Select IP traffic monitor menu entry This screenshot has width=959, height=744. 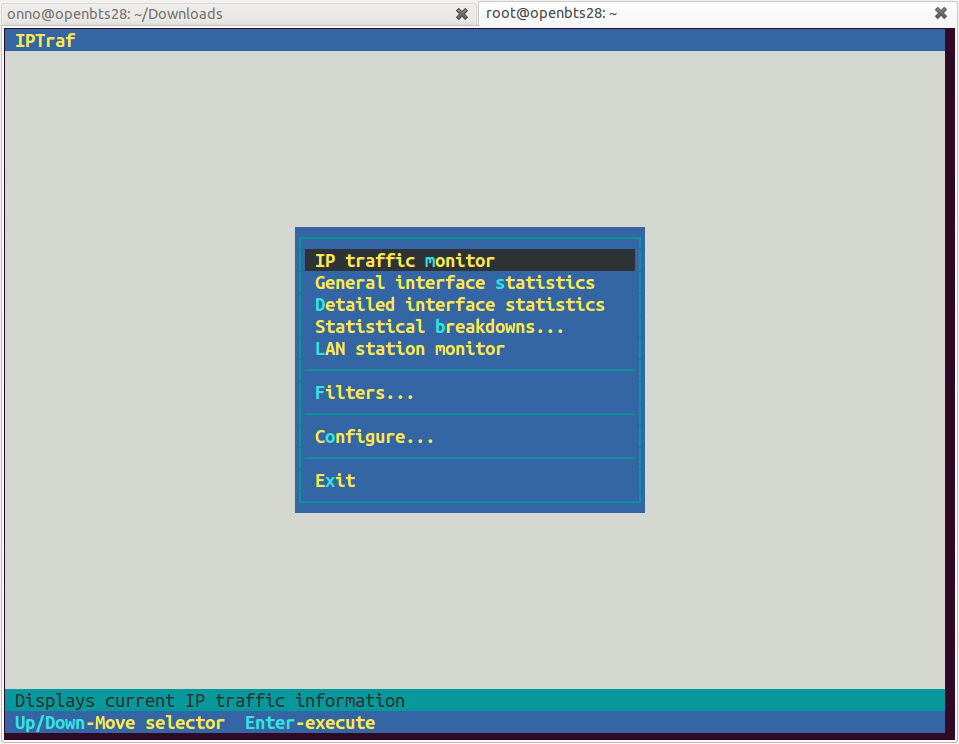[470, 261]
